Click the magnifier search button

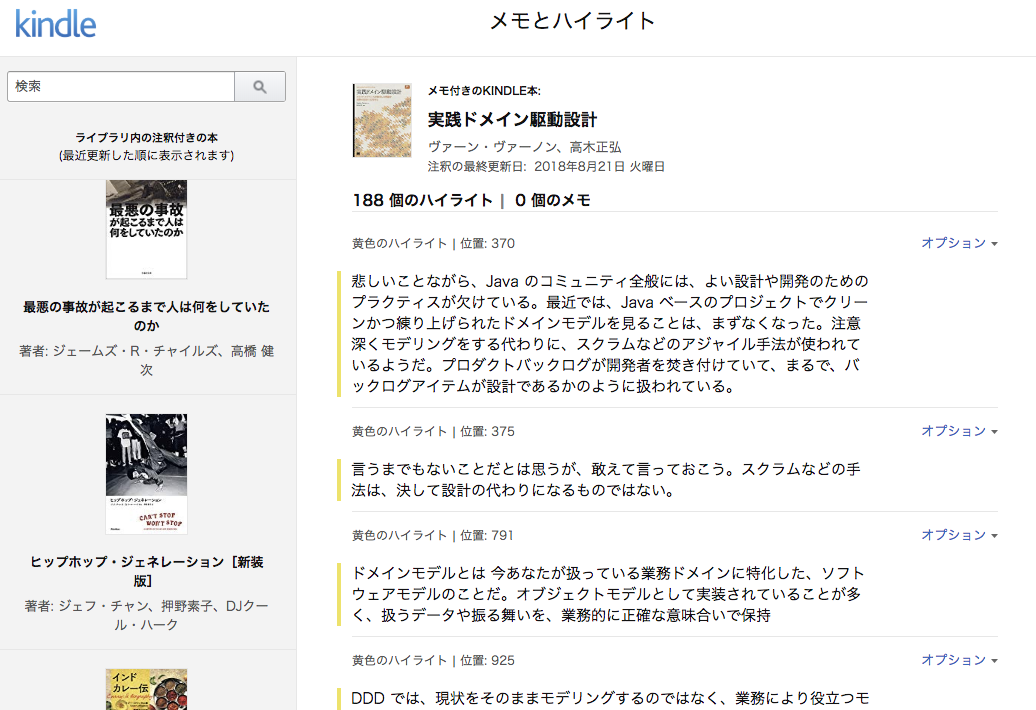260,87
